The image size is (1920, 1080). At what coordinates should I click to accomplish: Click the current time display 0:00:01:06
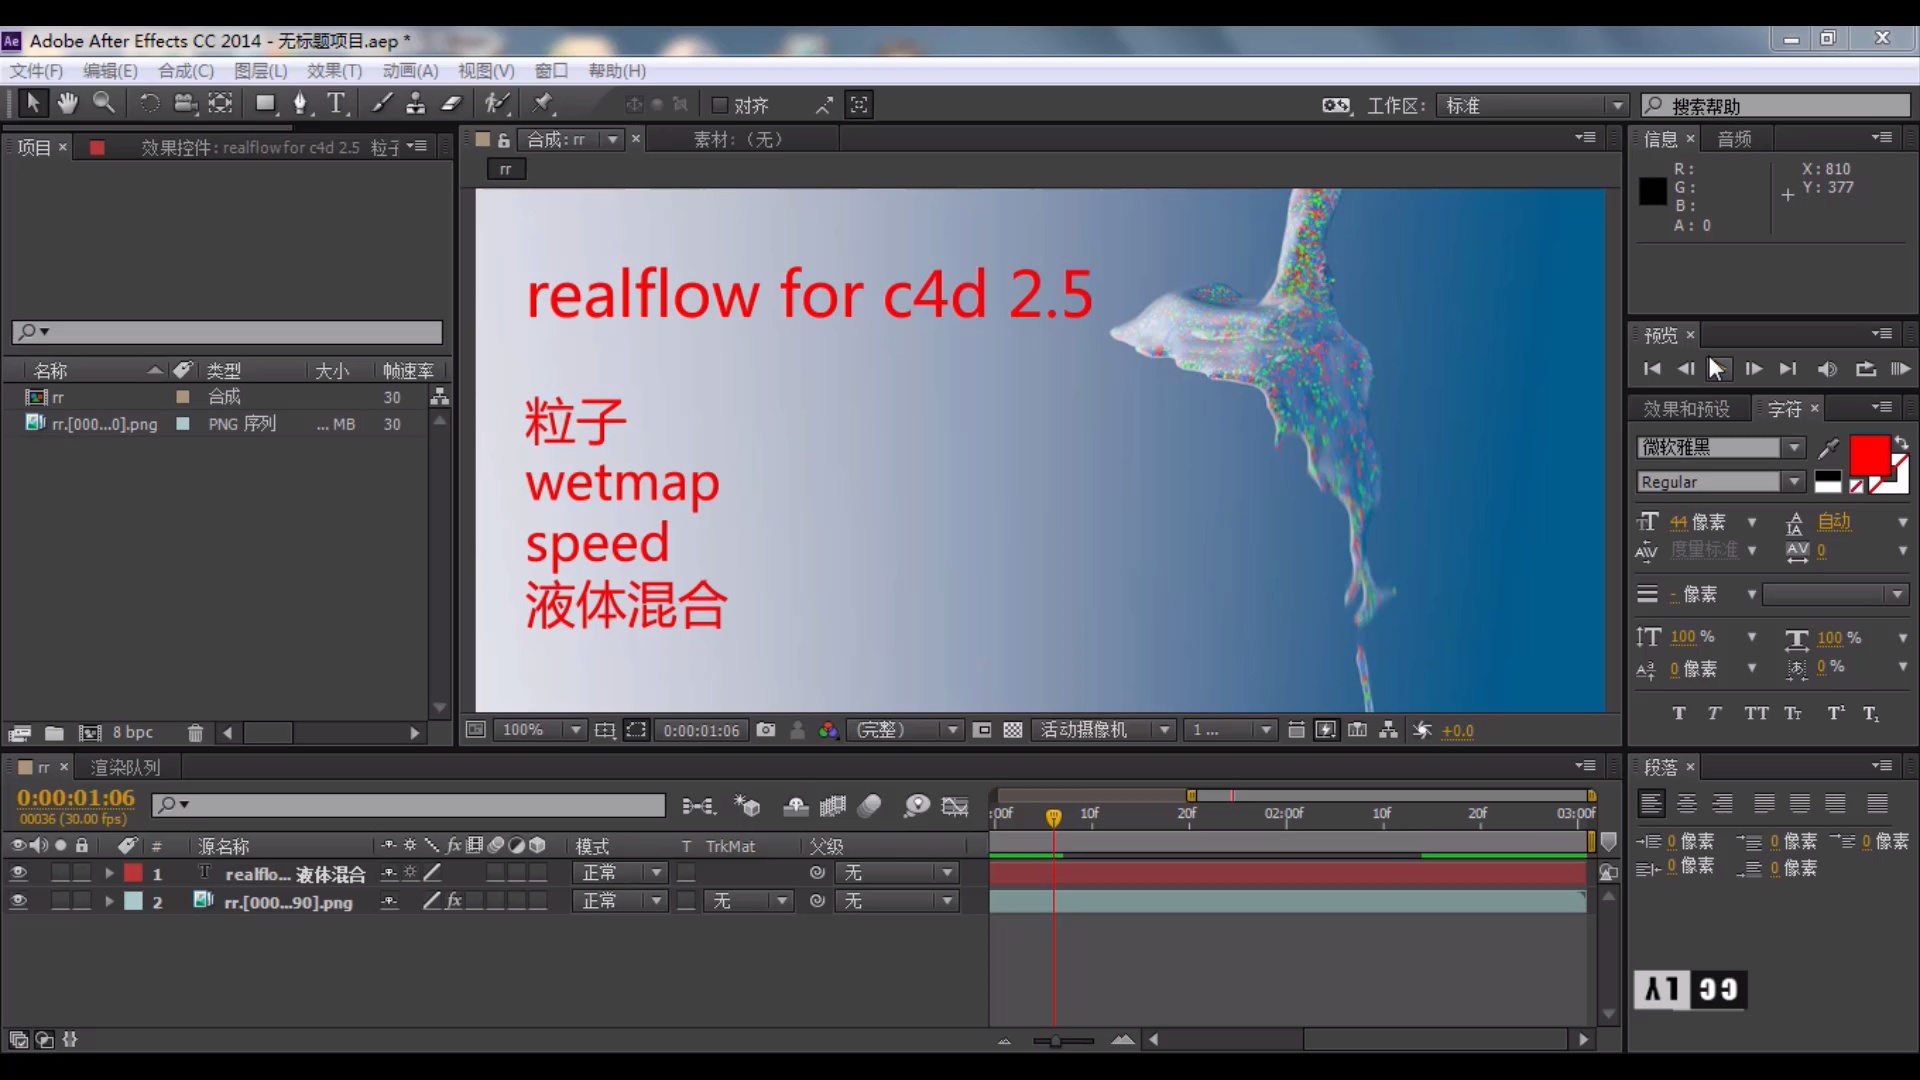point(74,797)
